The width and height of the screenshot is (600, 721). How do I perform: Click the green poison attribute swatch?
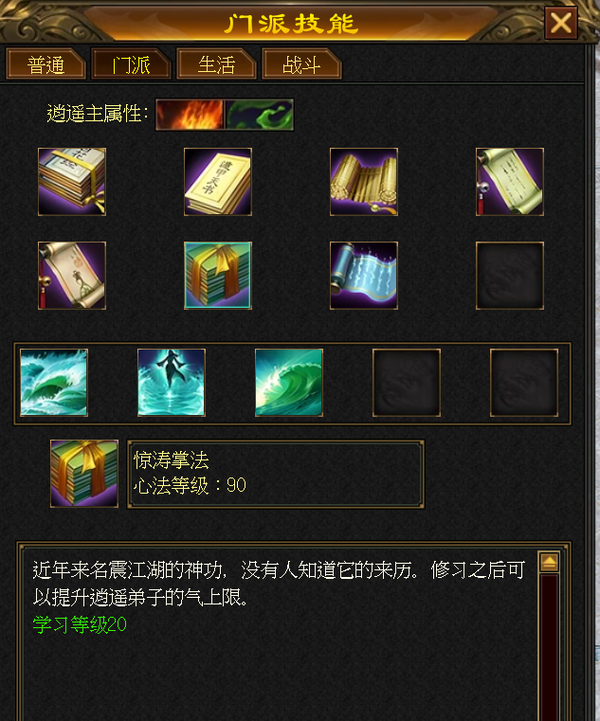(259, 114)
